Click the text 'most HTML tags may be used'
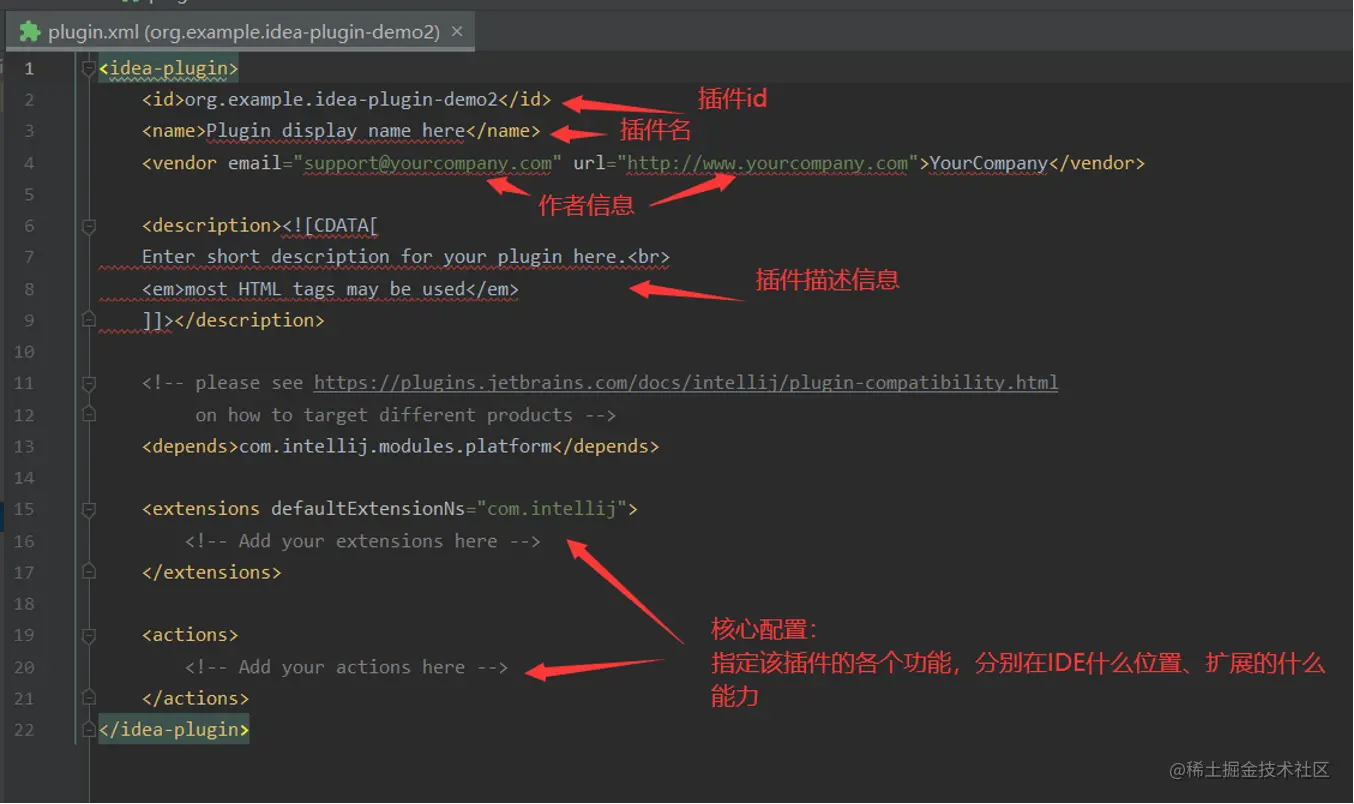Viewport: 1354px width, 804px height. click(326, 289)
